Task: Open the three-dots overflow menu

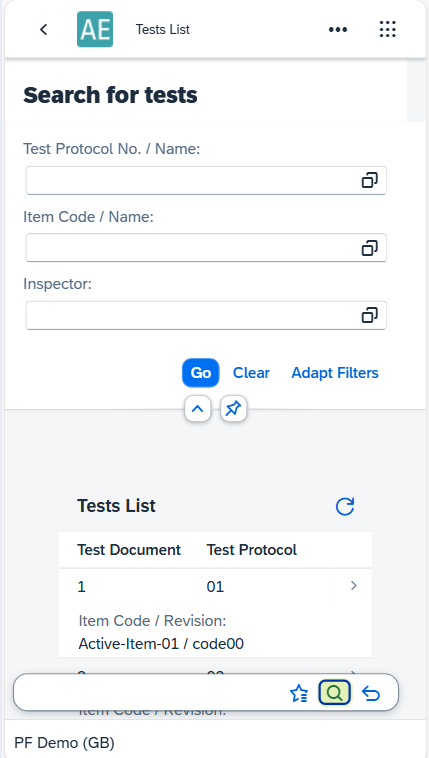Action: click(x=338, y=29)
